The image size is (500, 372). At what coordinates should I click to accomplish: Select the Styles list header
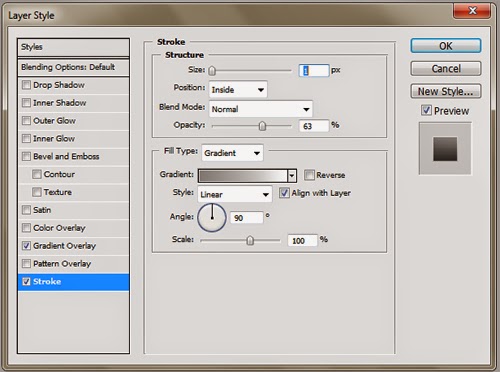[x=73, y=47]
